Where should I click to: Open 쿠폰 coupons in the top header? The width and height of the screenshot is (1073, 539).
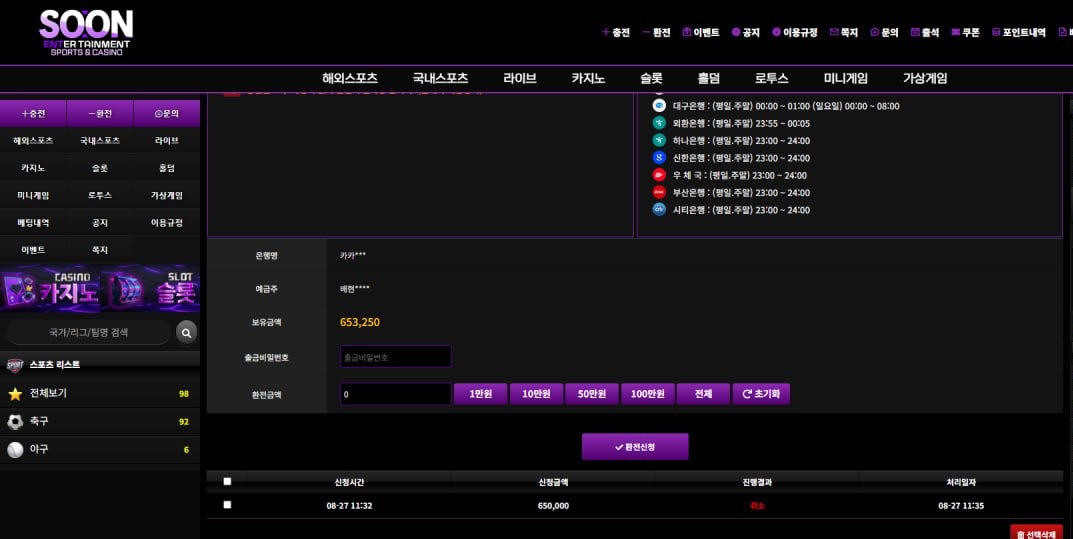pos(965,32)
